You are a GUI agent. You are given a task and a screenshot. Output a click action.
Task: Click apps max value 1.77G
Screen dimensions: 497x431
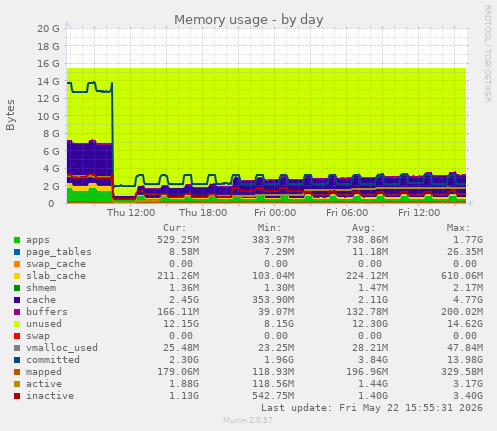pyautogui.click(x=468, y=240)
